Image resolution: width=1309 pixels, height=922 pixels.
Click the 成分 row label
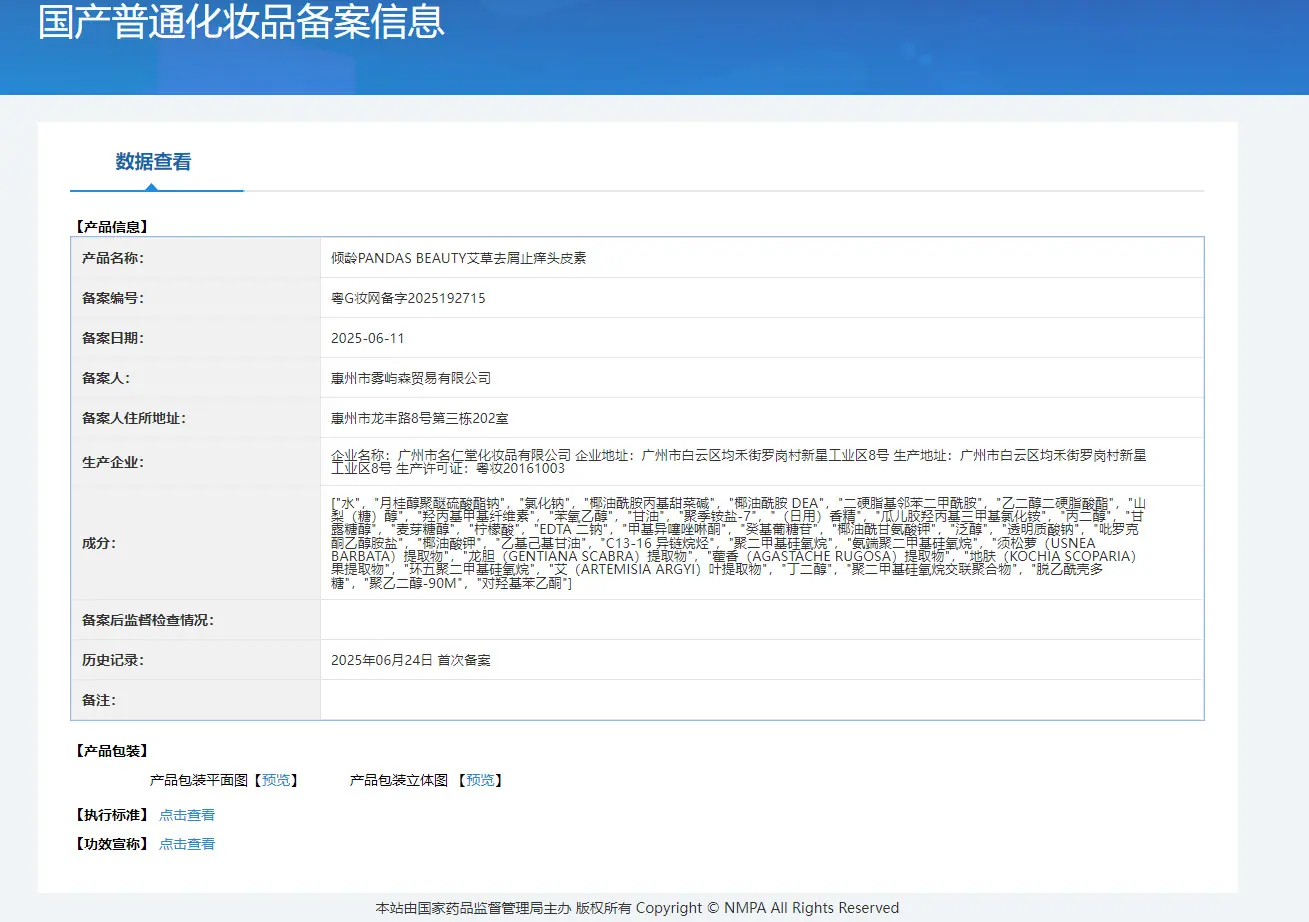pos(99,543)
